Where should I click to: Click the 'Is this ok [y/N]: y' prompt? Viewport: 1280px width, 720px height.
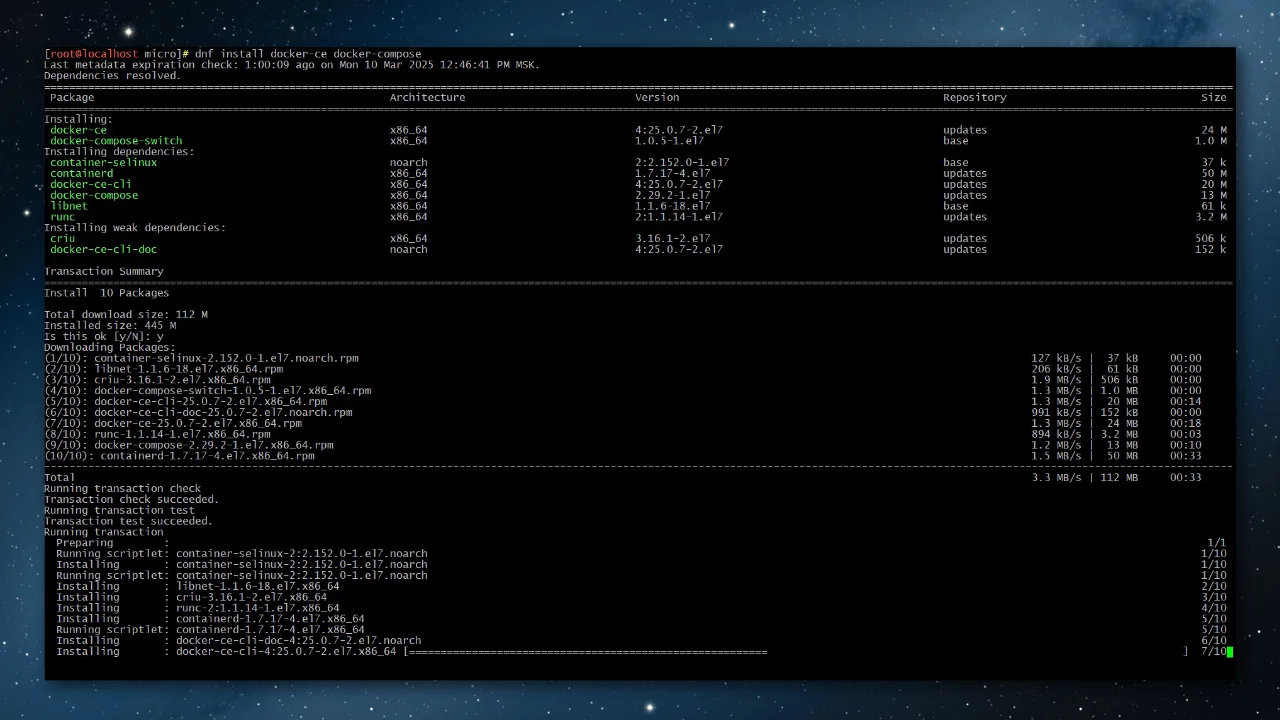point(104,337)
